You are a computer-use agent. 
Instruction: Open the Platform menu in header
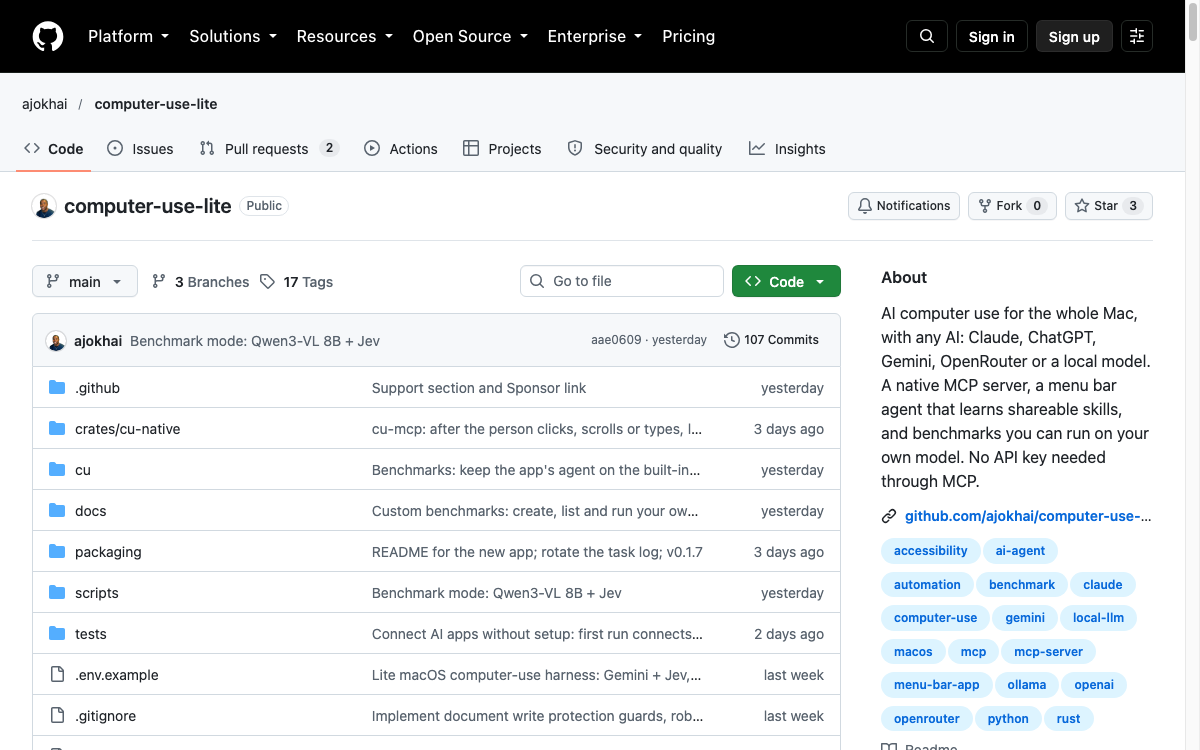point(128,37)
